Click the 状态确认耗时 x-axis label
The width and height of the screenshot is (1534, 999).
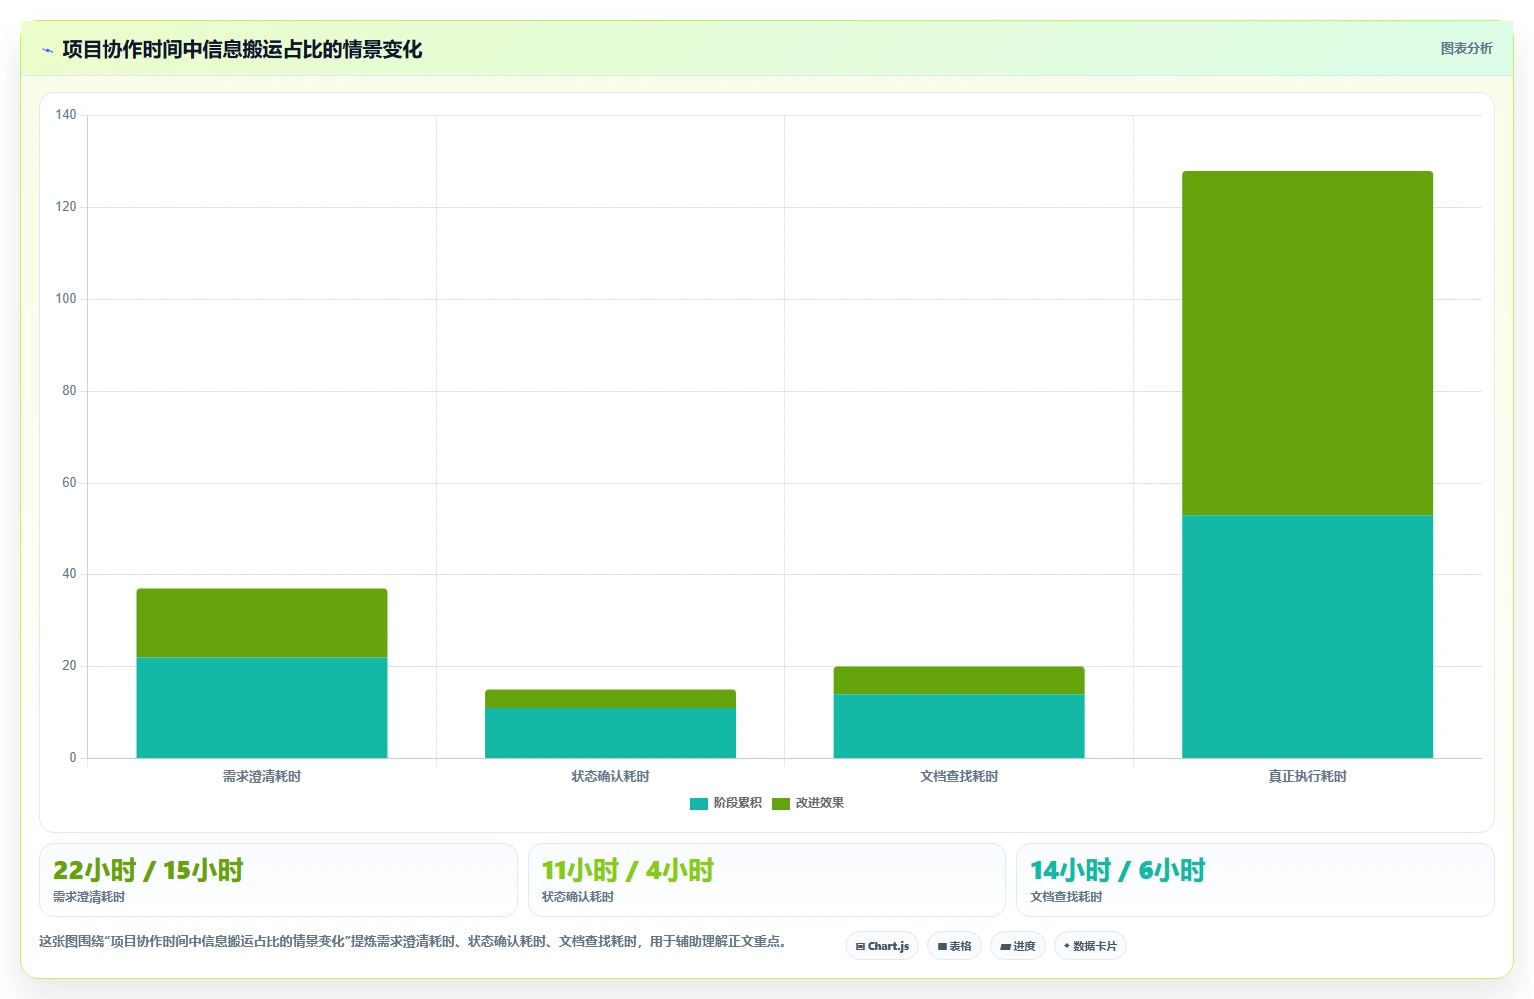coord(610,776)
